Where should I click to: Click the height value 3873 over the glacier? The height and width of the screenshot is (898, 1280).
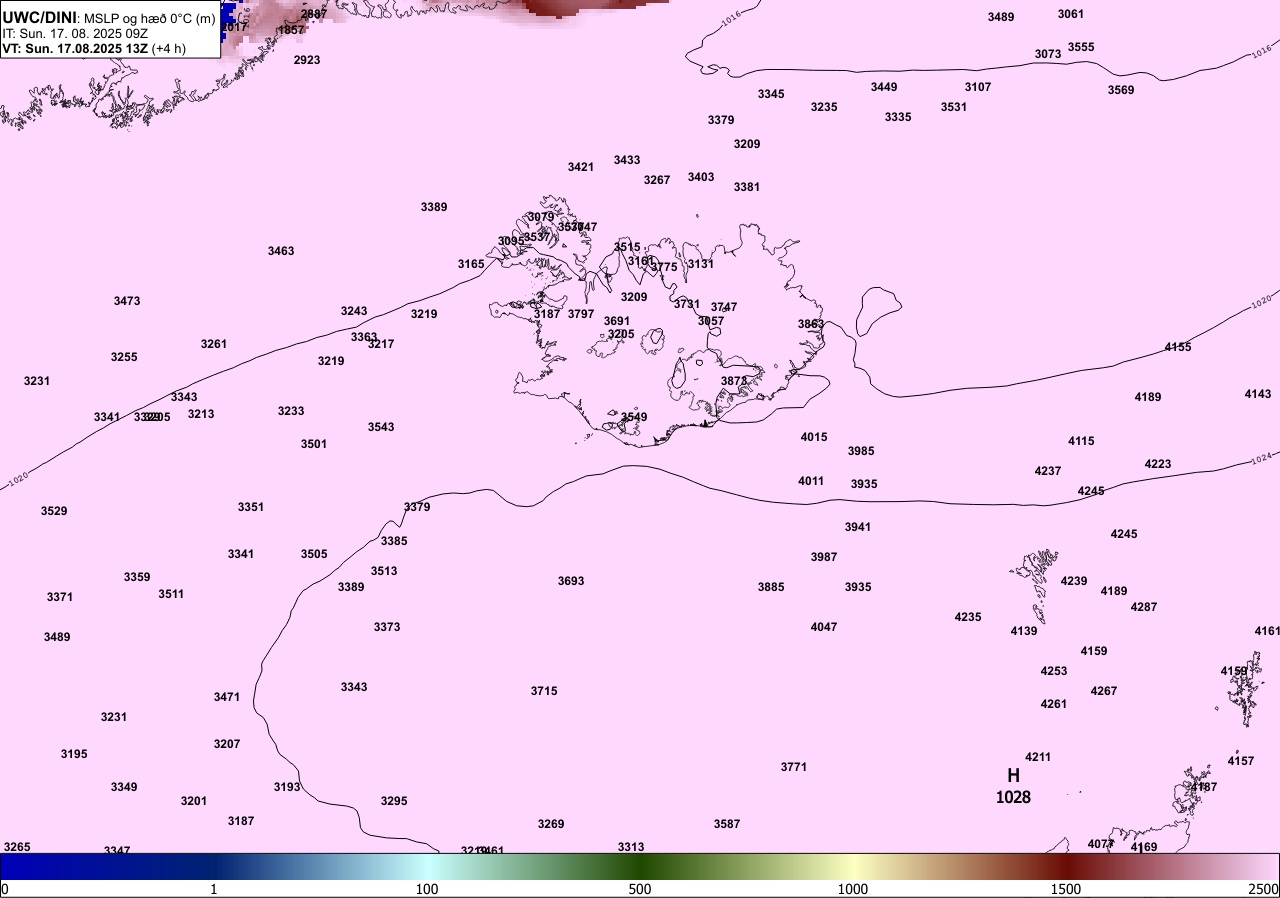(734, 381)
